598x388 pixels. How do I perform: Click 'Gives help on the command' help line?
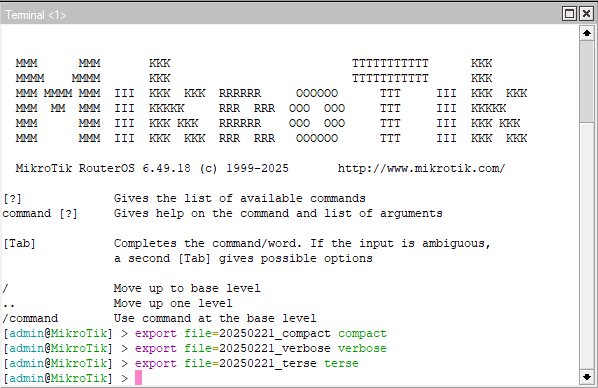pos(278,213)
